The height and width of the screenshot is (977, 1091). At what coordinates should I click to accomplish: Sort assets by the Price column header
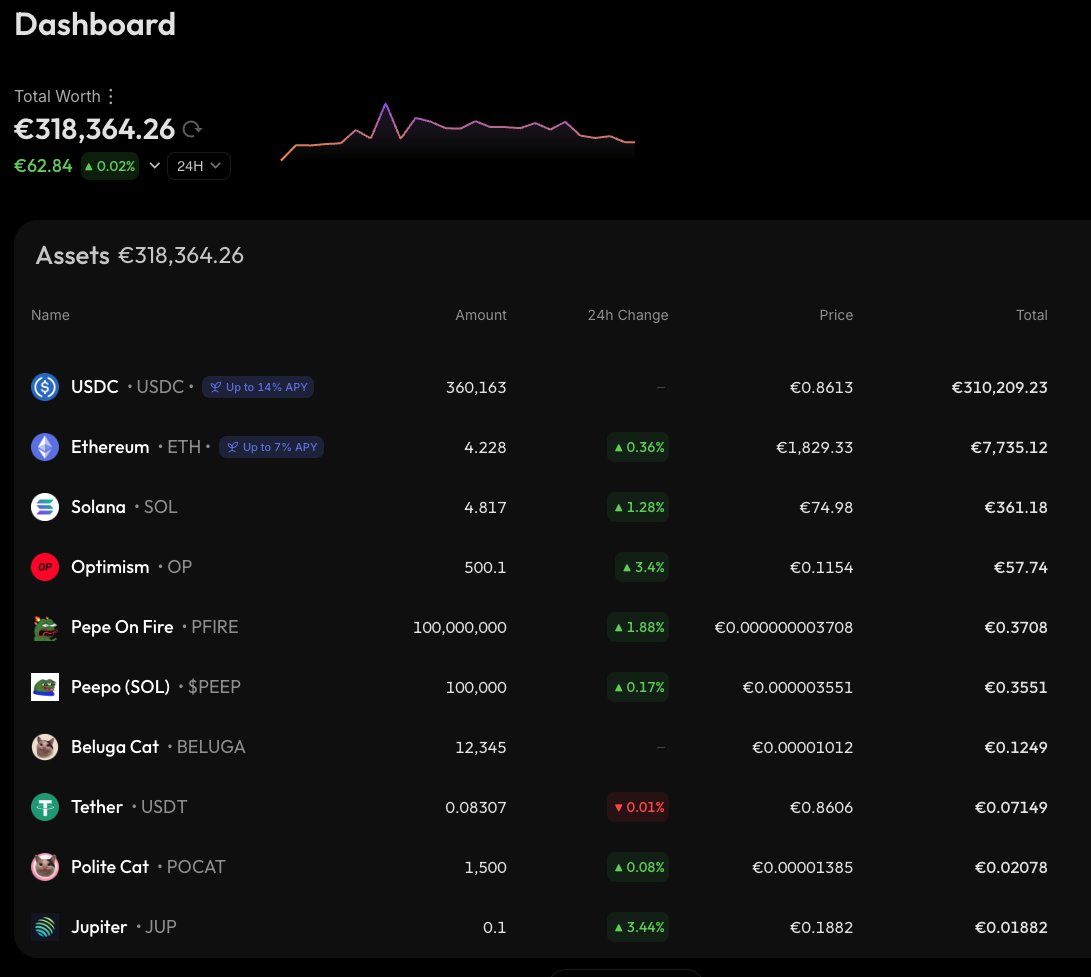click(836, 315)
